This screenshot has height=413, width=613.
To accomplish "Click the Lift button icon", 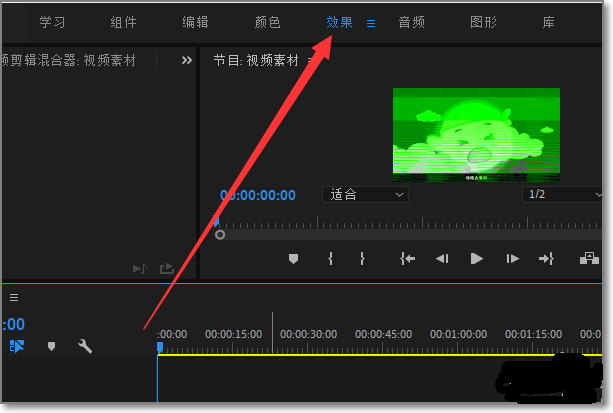I will pos(589,259).
